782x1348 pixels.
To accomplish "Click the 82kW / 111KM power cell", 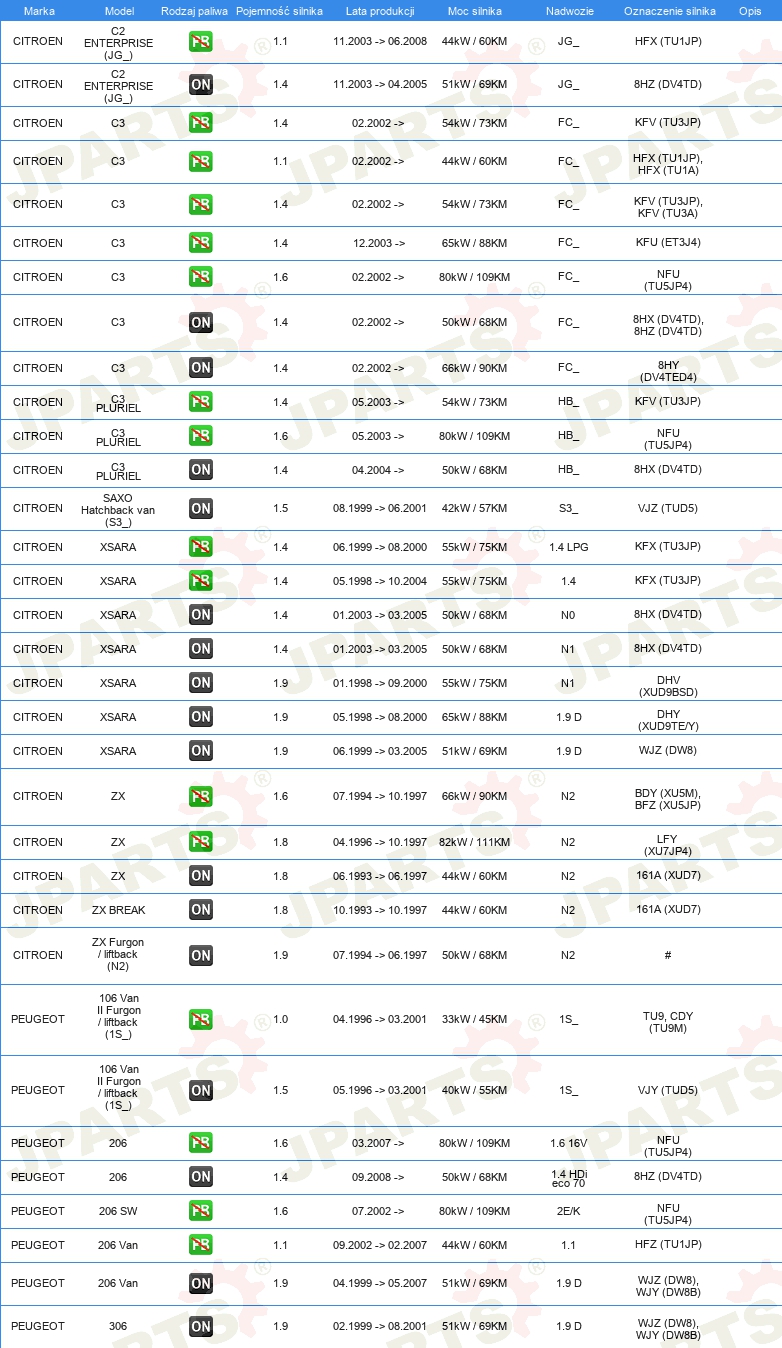I will (x=475, y=842).
